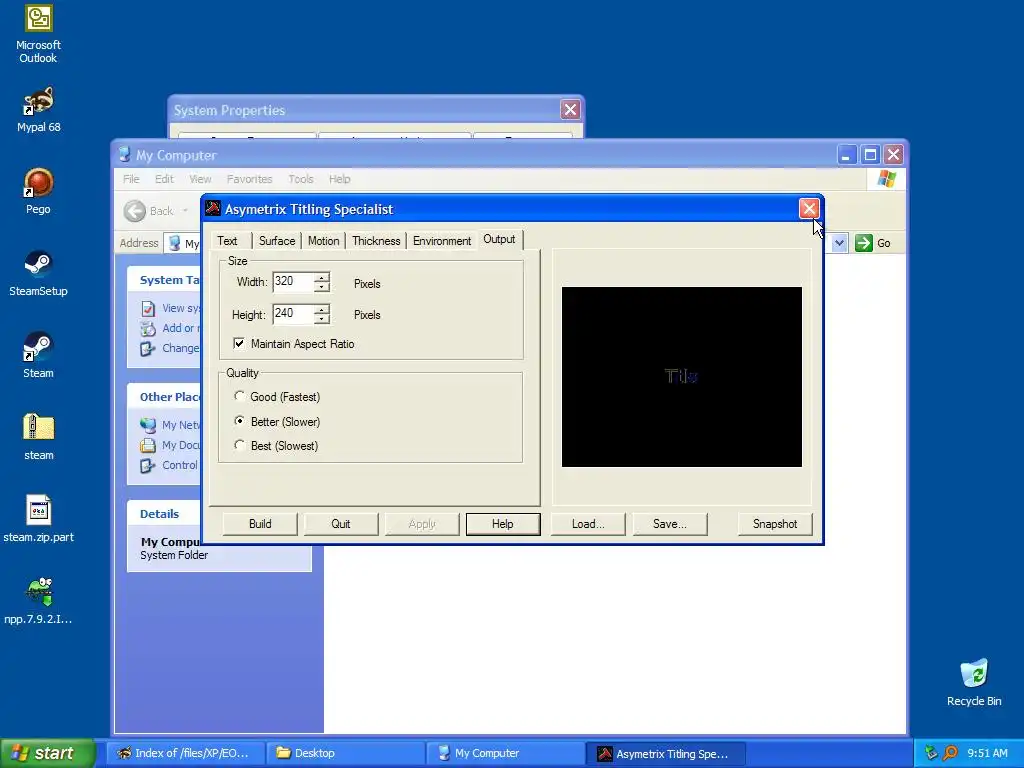Image resolution: width=1024 pixels, height=768 pixels.
Task: Decrease Height using the down spinner arrow
Action: point(321,319)
